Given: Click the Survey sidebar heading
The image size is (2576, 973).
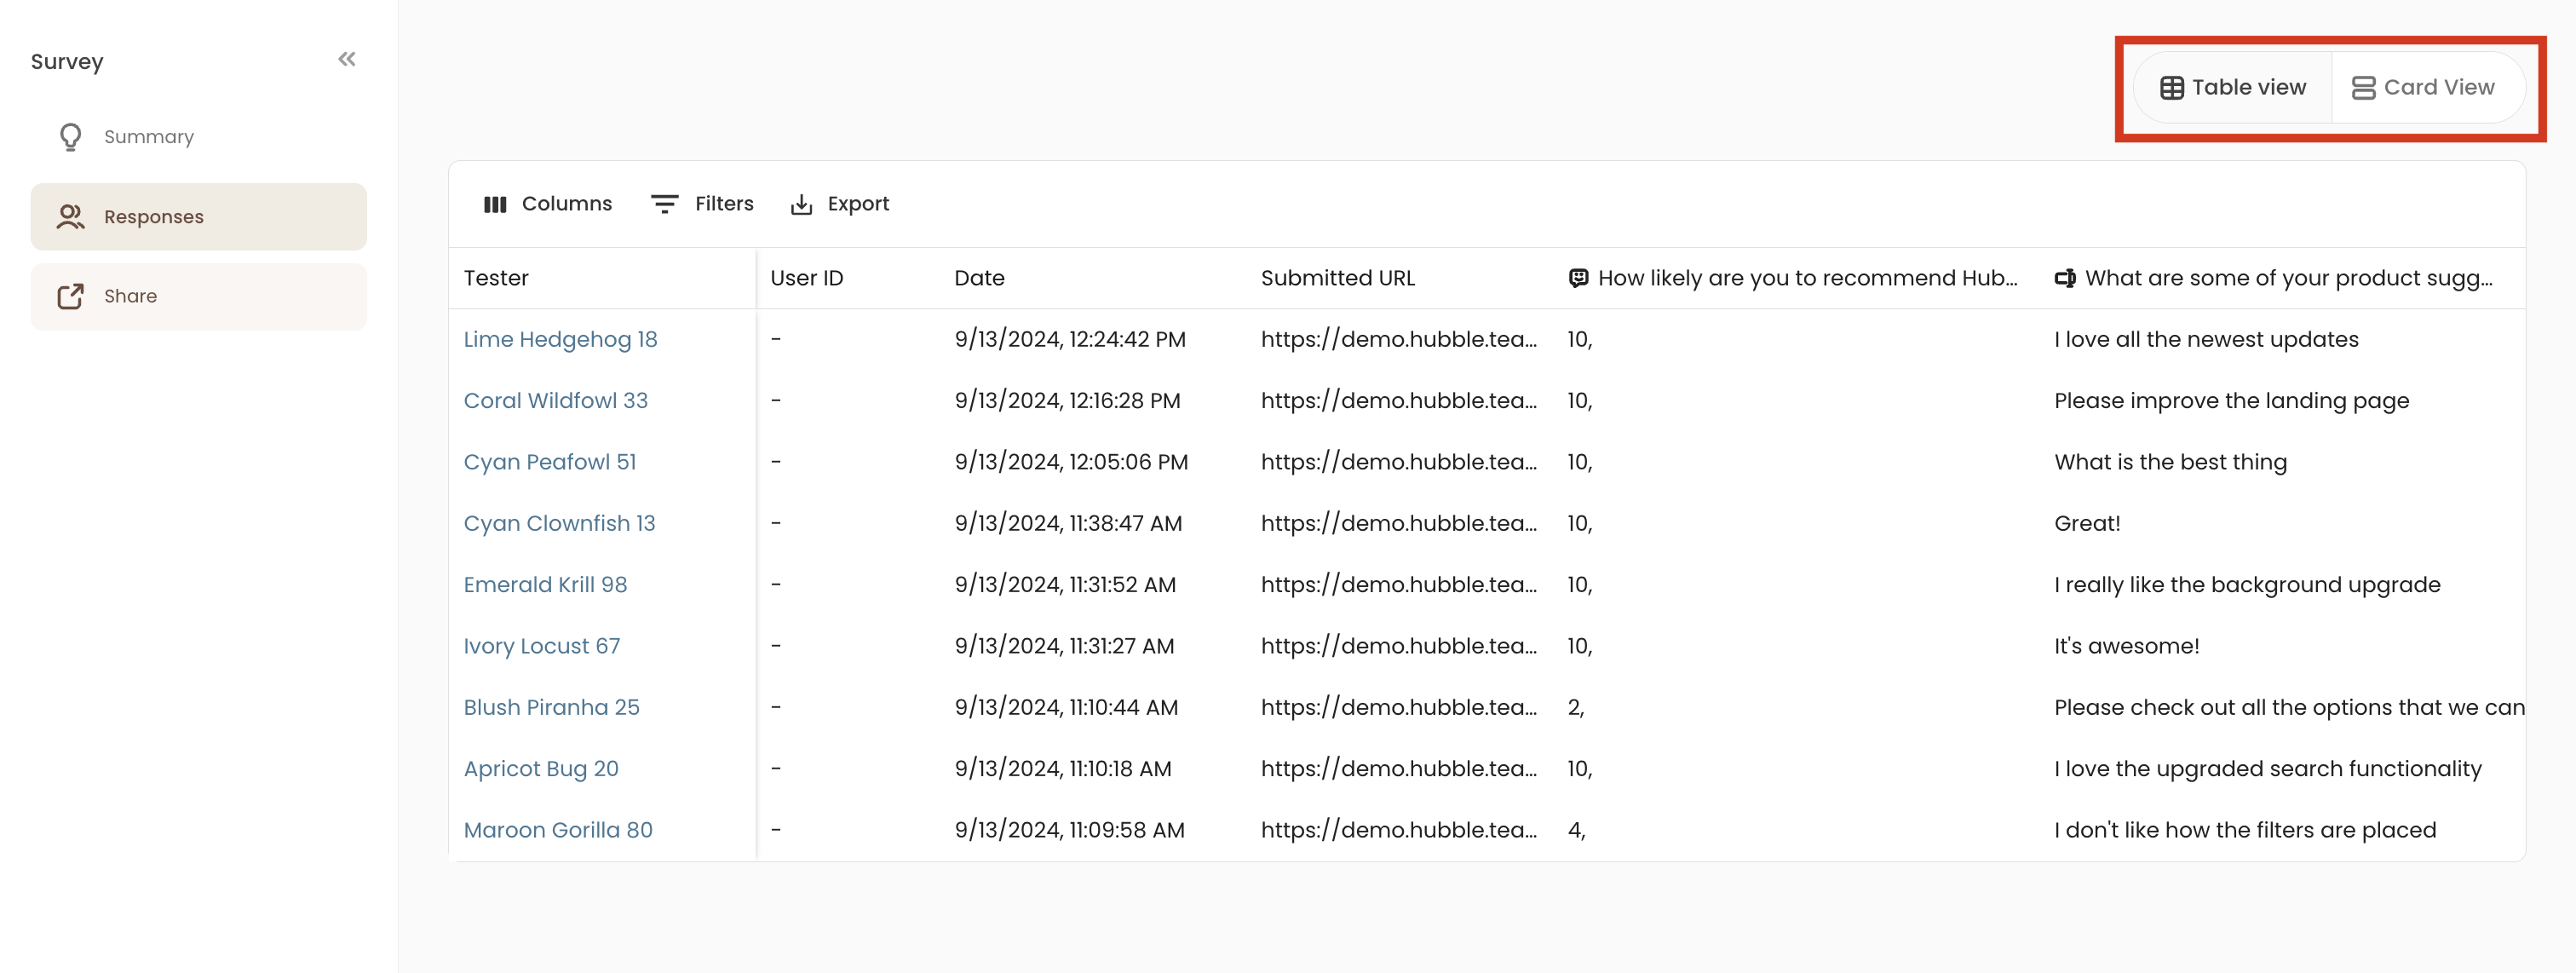Looking at the screenshot, I should click(x=67, y=62).
